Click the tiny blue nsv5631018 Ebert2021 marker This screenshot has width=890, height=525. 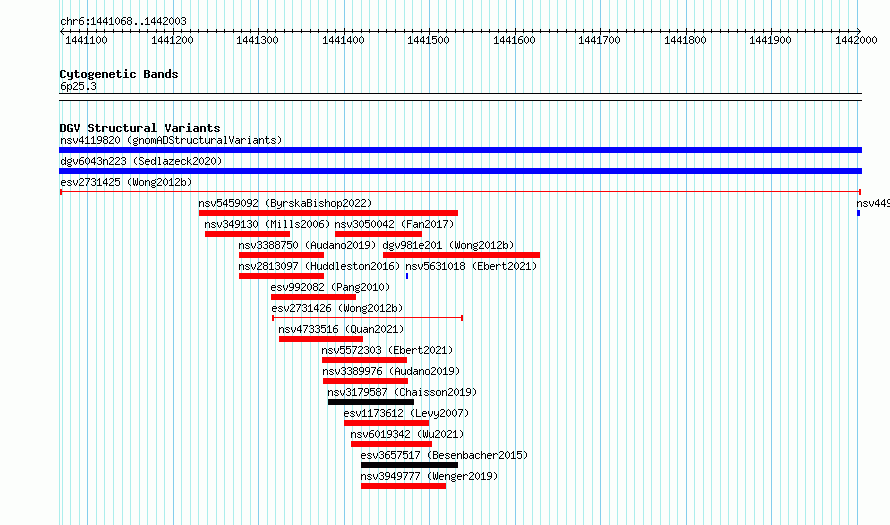coord(407,276)
